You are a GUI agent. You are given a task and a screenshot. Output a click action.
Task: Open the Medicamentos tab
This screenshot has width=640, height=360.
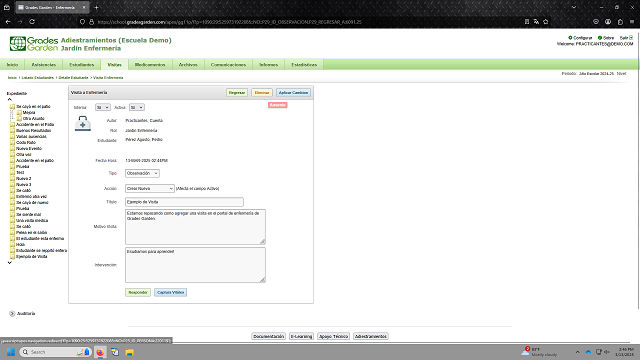click(150, 64)
